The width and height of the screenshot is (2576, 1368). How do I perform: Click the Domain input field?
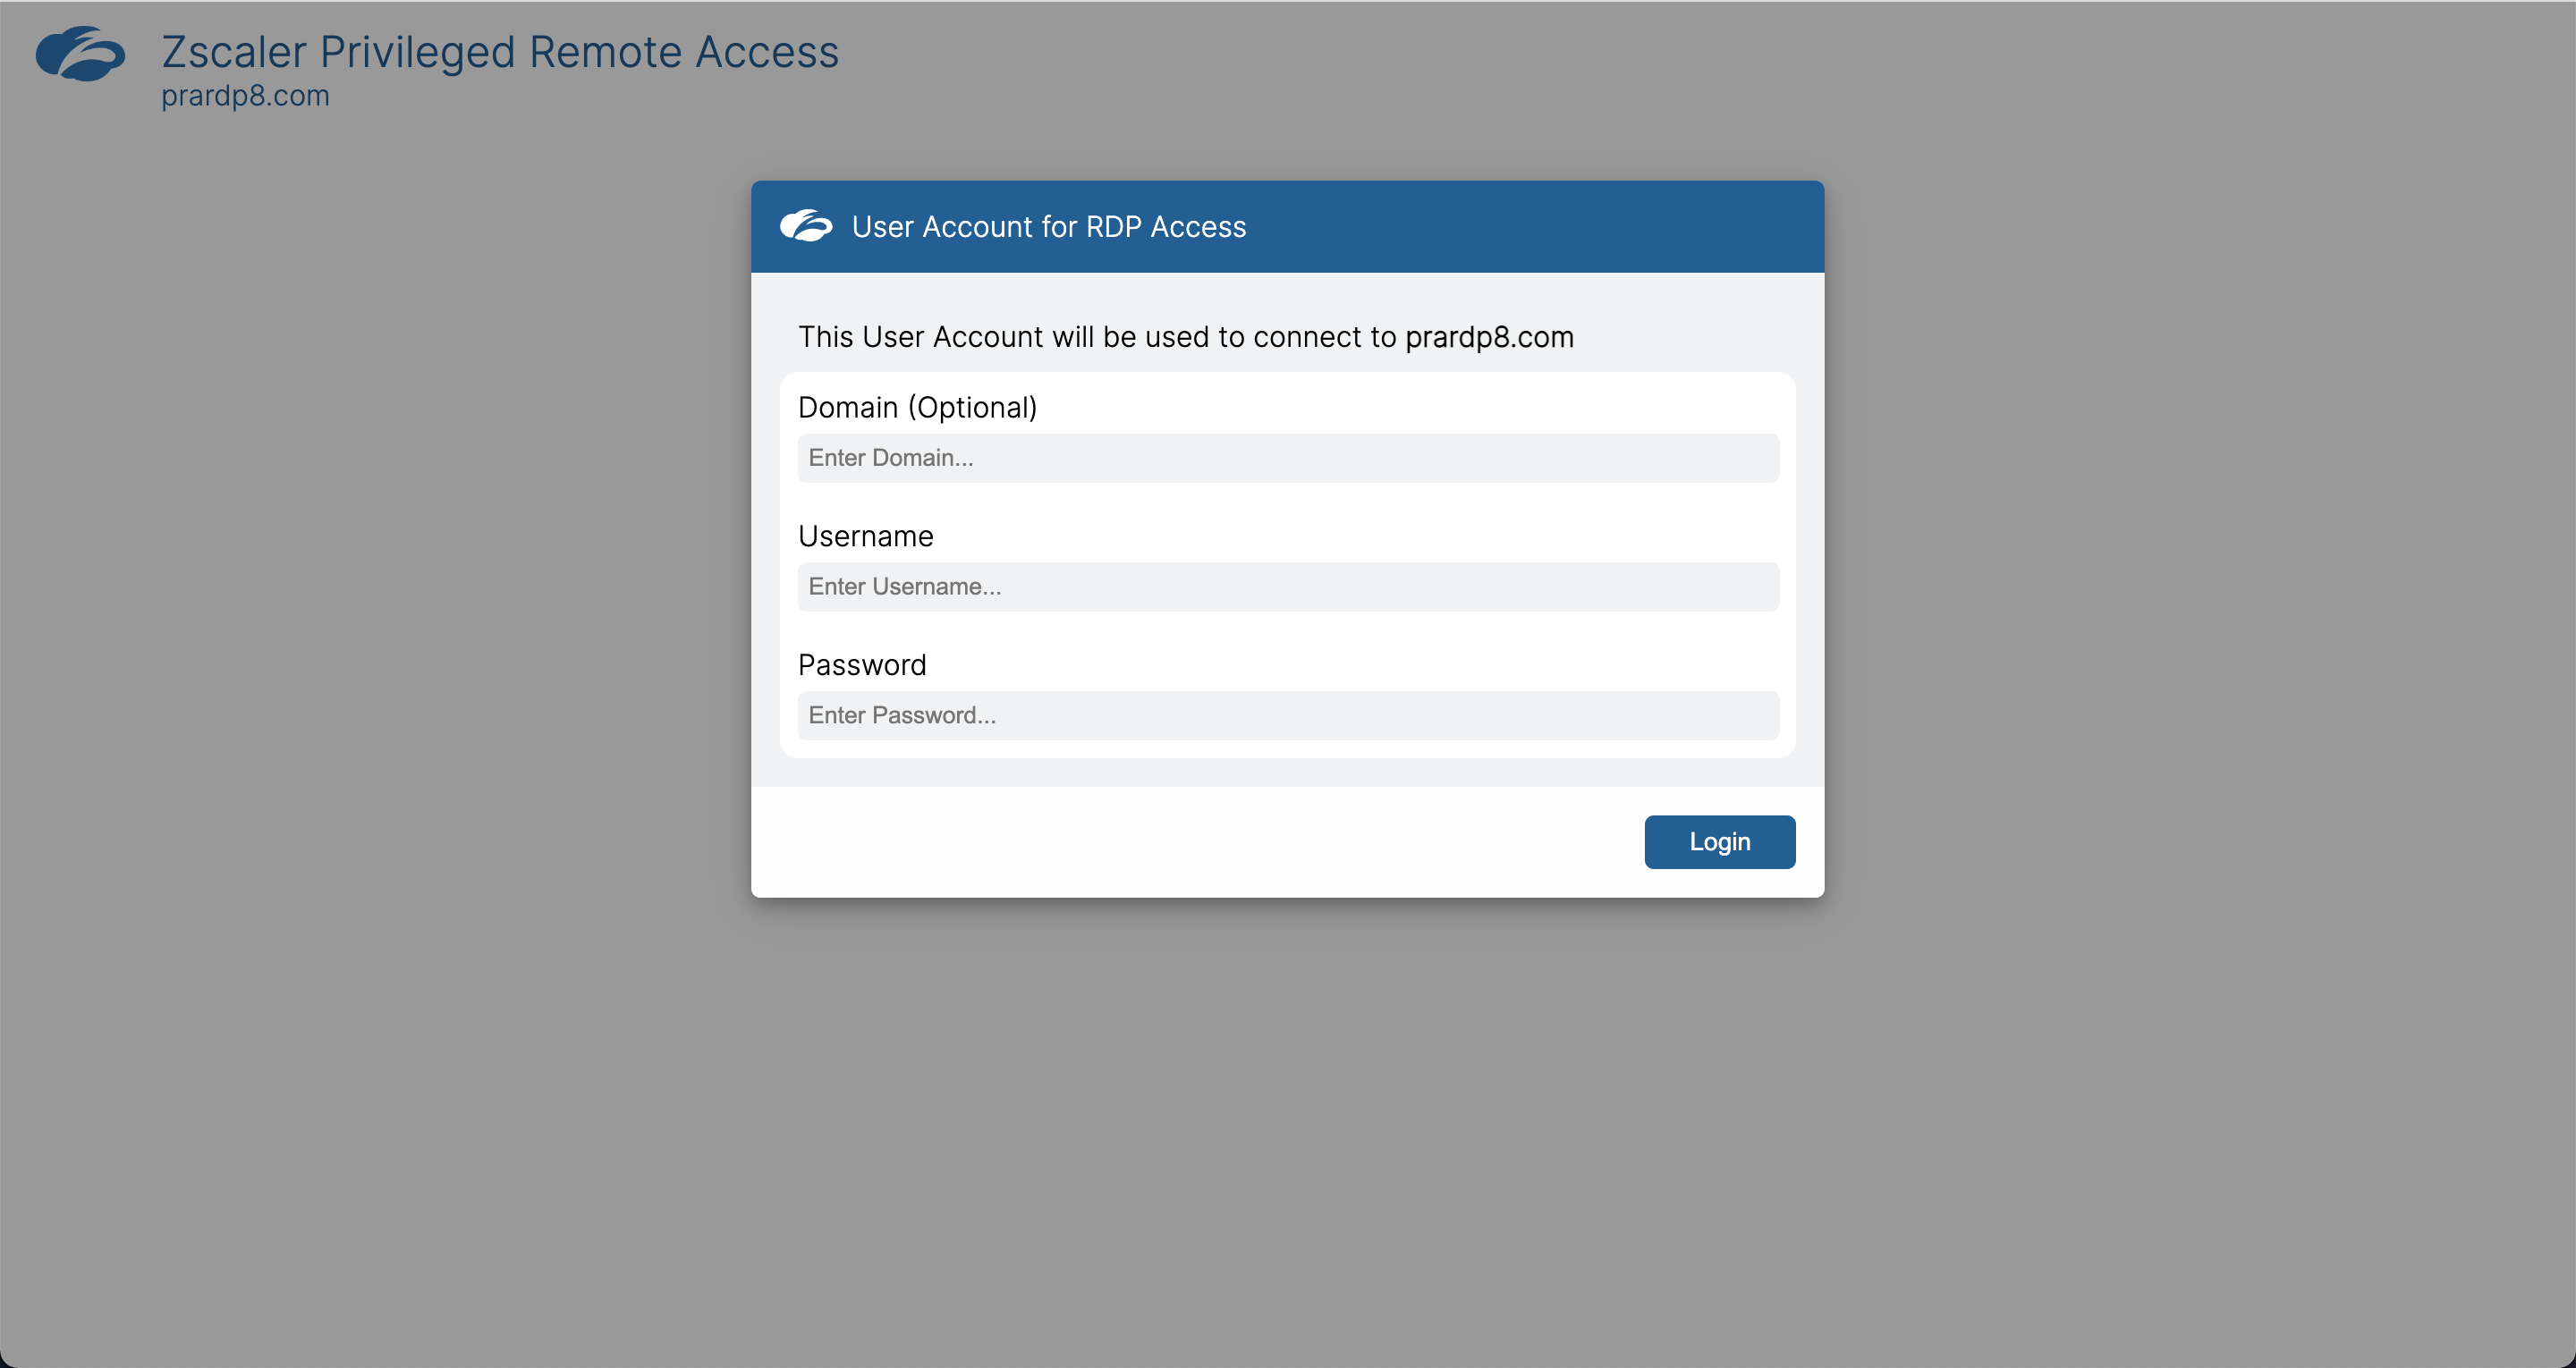point(1287,458)
